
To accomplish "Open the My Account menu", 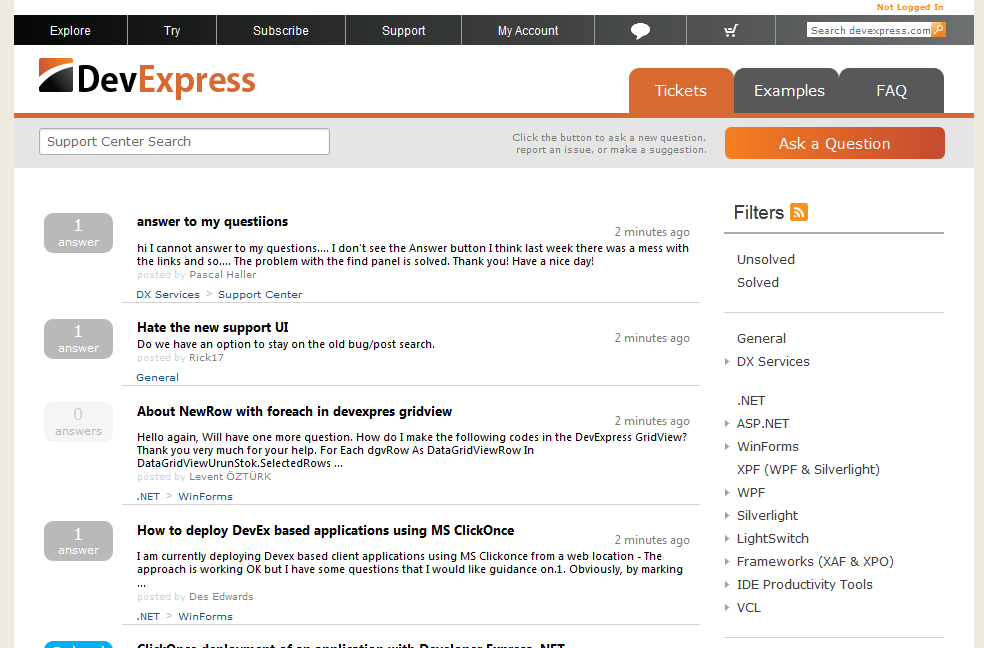I will click(528, 30).
